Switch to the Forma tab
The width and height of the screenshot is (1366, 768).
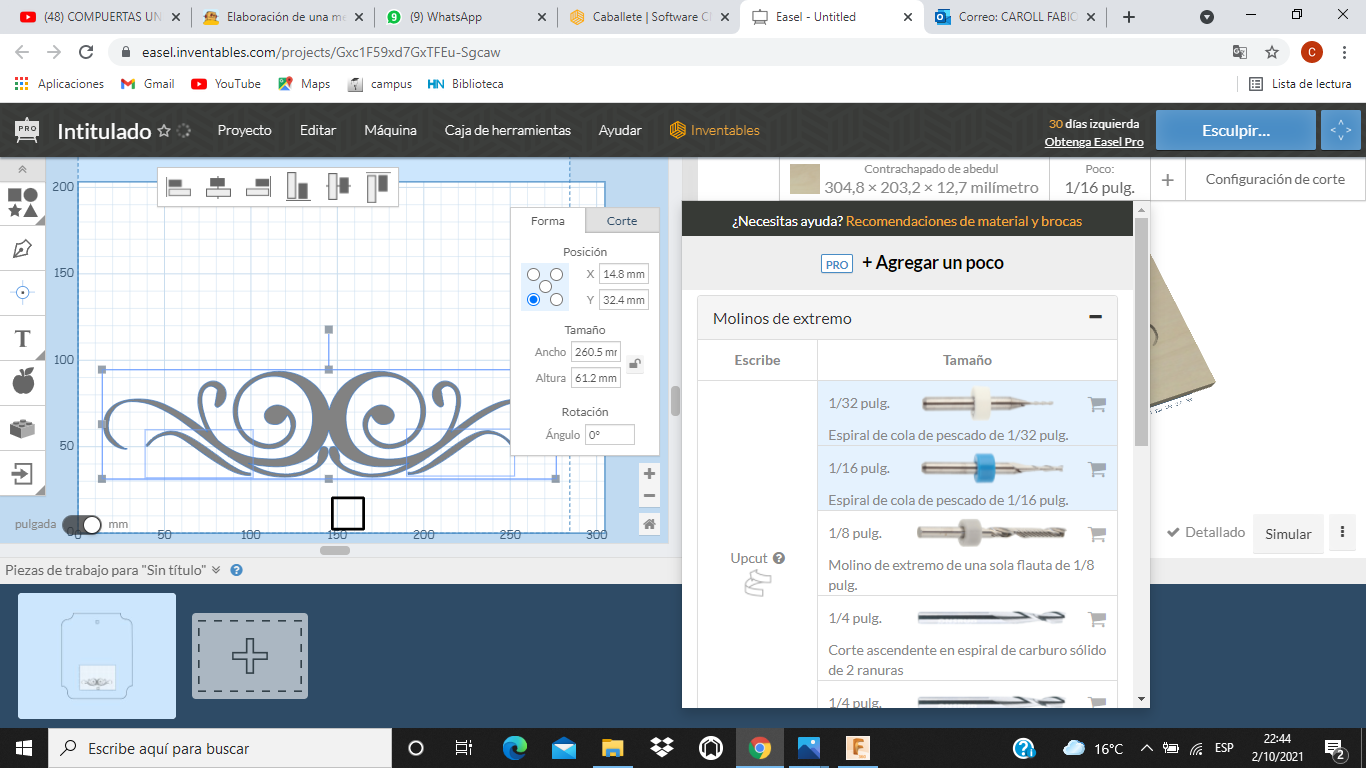pyautogui.click(x=547, y=221)
